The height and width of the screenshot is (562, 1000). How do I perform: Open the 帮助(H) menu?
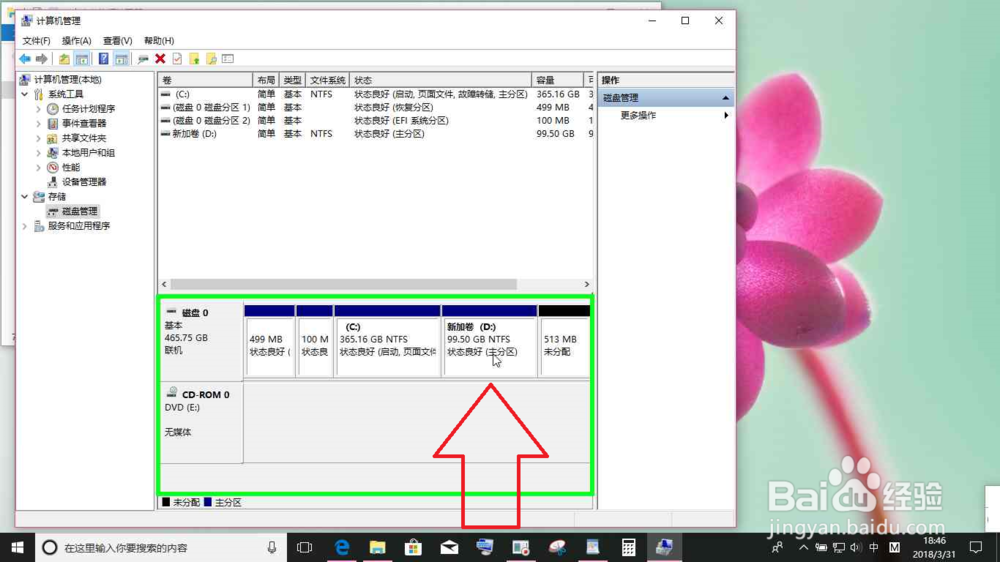tap(159, 40)
